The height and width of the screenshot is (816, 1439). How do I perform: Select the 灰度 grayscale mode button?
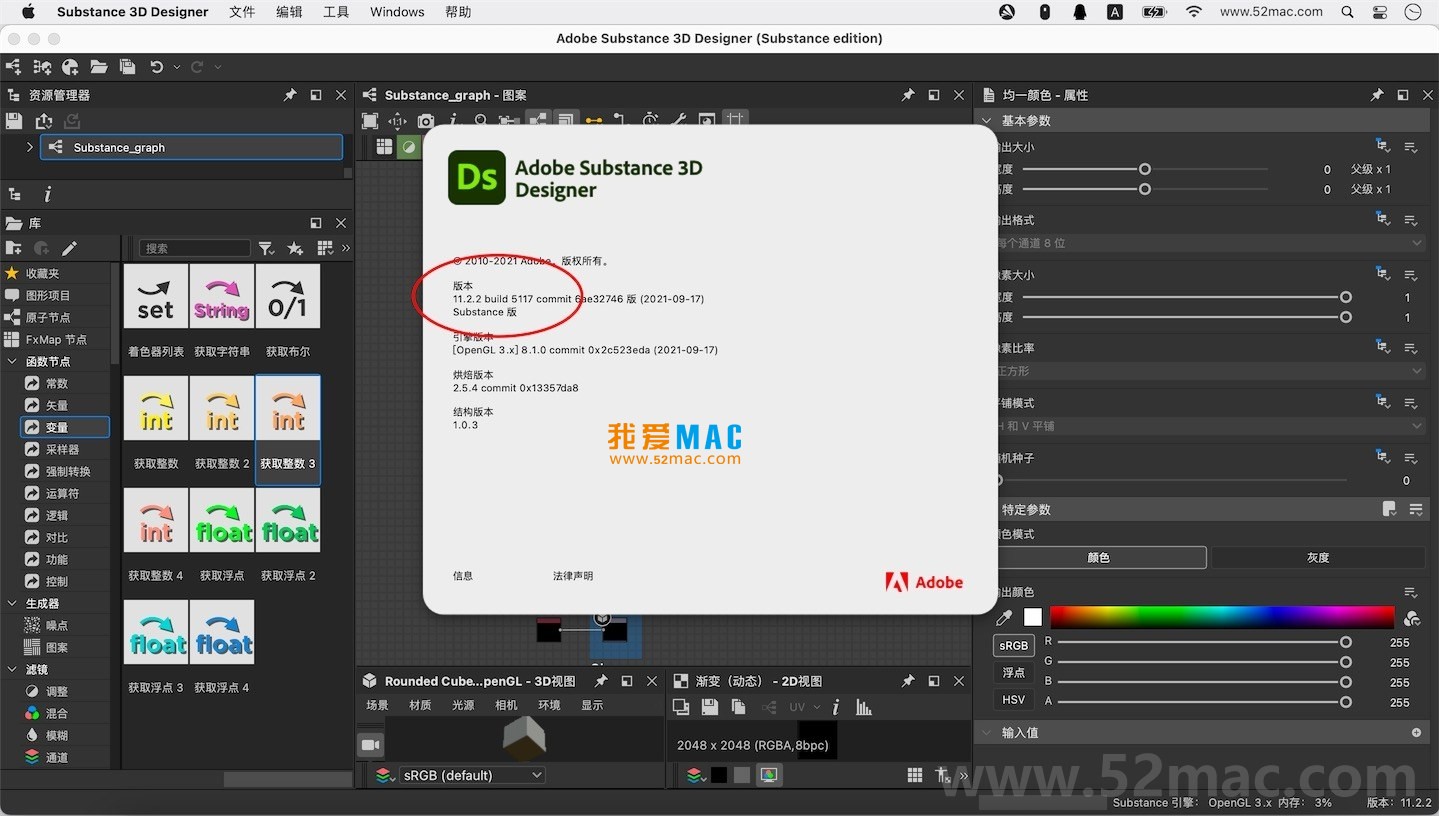(1318, 557)
